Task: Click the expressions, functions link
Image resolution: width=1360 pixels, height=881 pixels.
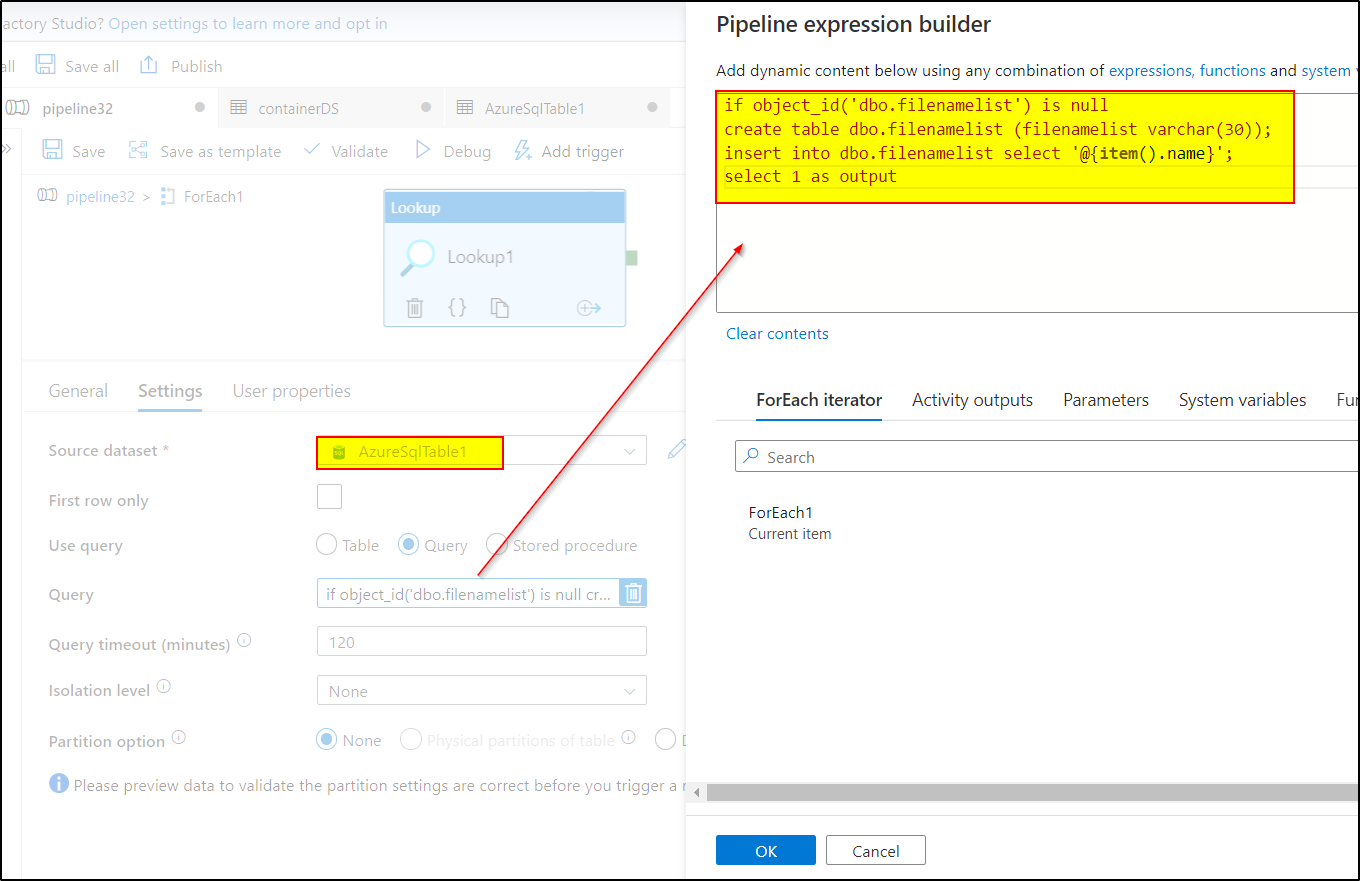Action: (1187, 71)
